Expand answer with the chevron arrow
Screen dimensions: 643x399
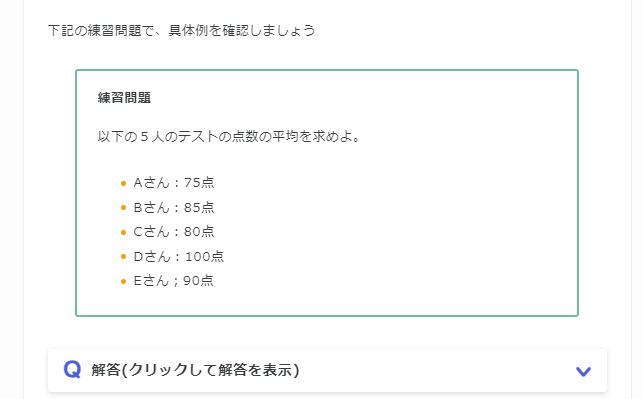tap(583, 372)
